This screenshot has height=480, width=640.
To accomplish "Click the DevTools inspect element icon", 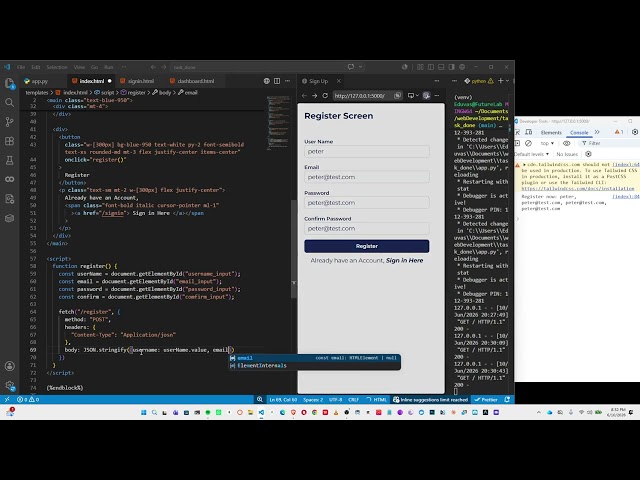I will 518,132.
